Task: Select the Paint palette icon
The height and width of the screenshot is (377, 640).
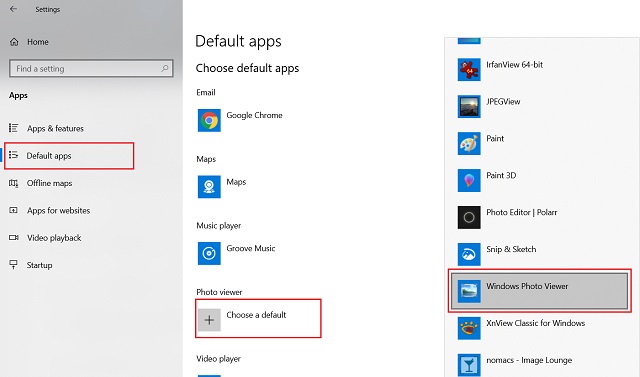Action: [x=469, y=143]
